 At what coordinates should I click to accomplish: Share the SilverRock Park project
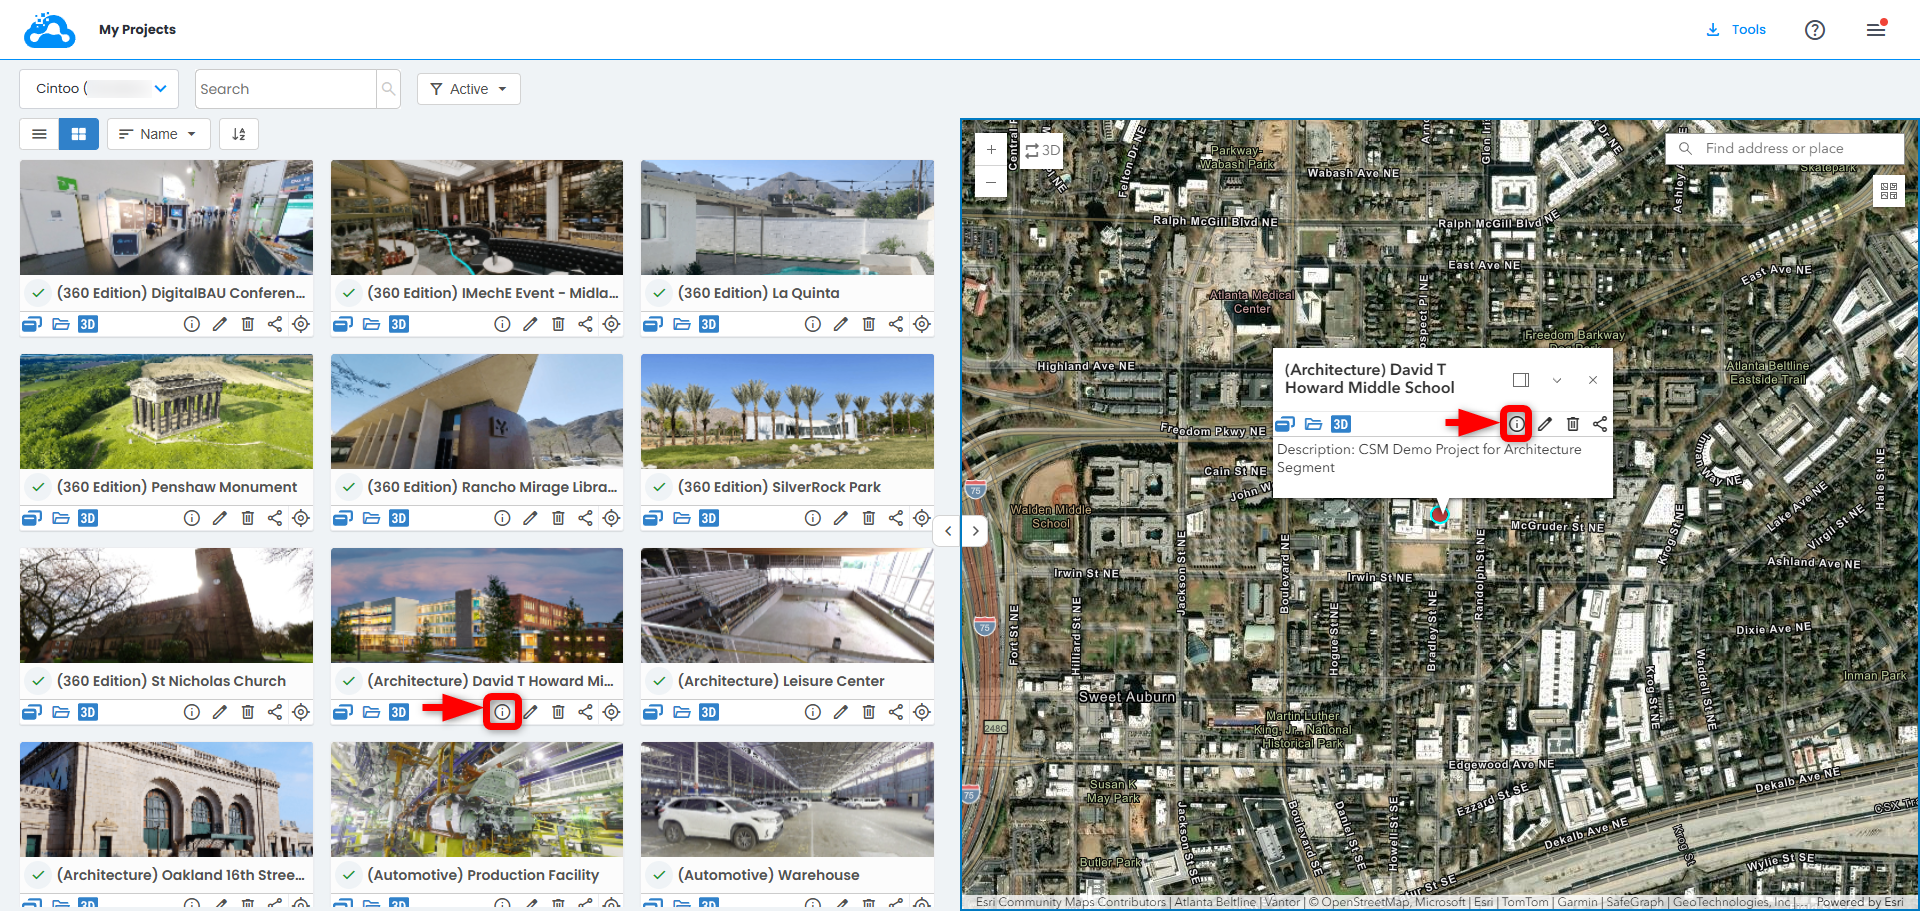pos(896,518)
